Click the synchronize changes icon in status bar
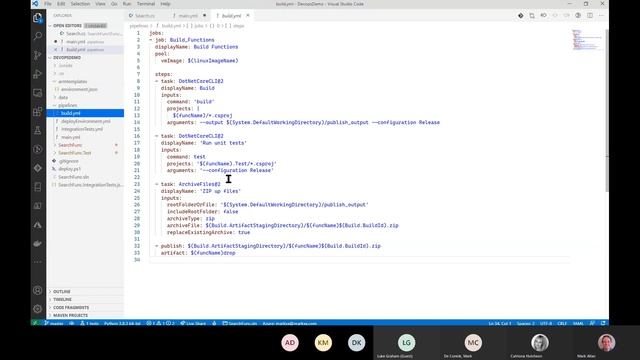The width and height of the screenshot is (640, 360). pos(71,323)
